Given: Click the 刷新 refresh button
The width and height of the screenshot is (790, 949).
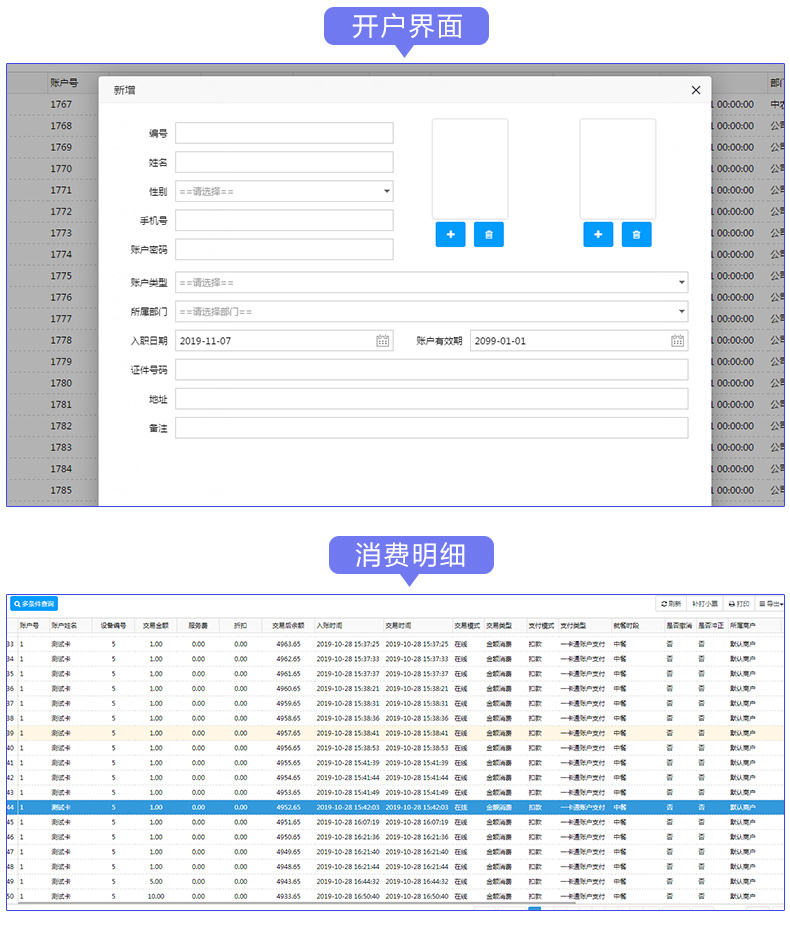Looking at the screenshot, I should [x=671, y=604].
